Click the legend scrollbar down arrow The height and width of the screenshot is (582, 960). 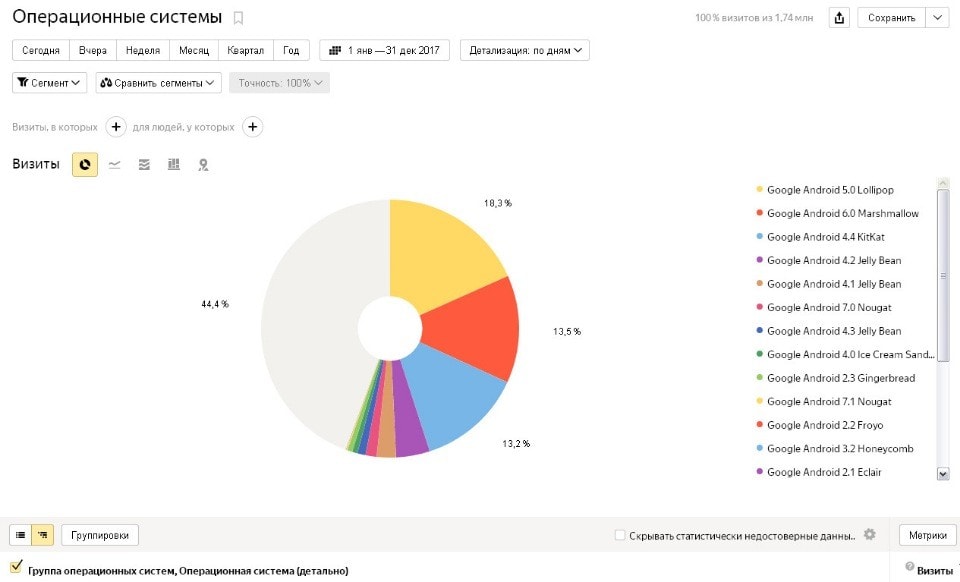pyautogui.click(x=943, y=473)
